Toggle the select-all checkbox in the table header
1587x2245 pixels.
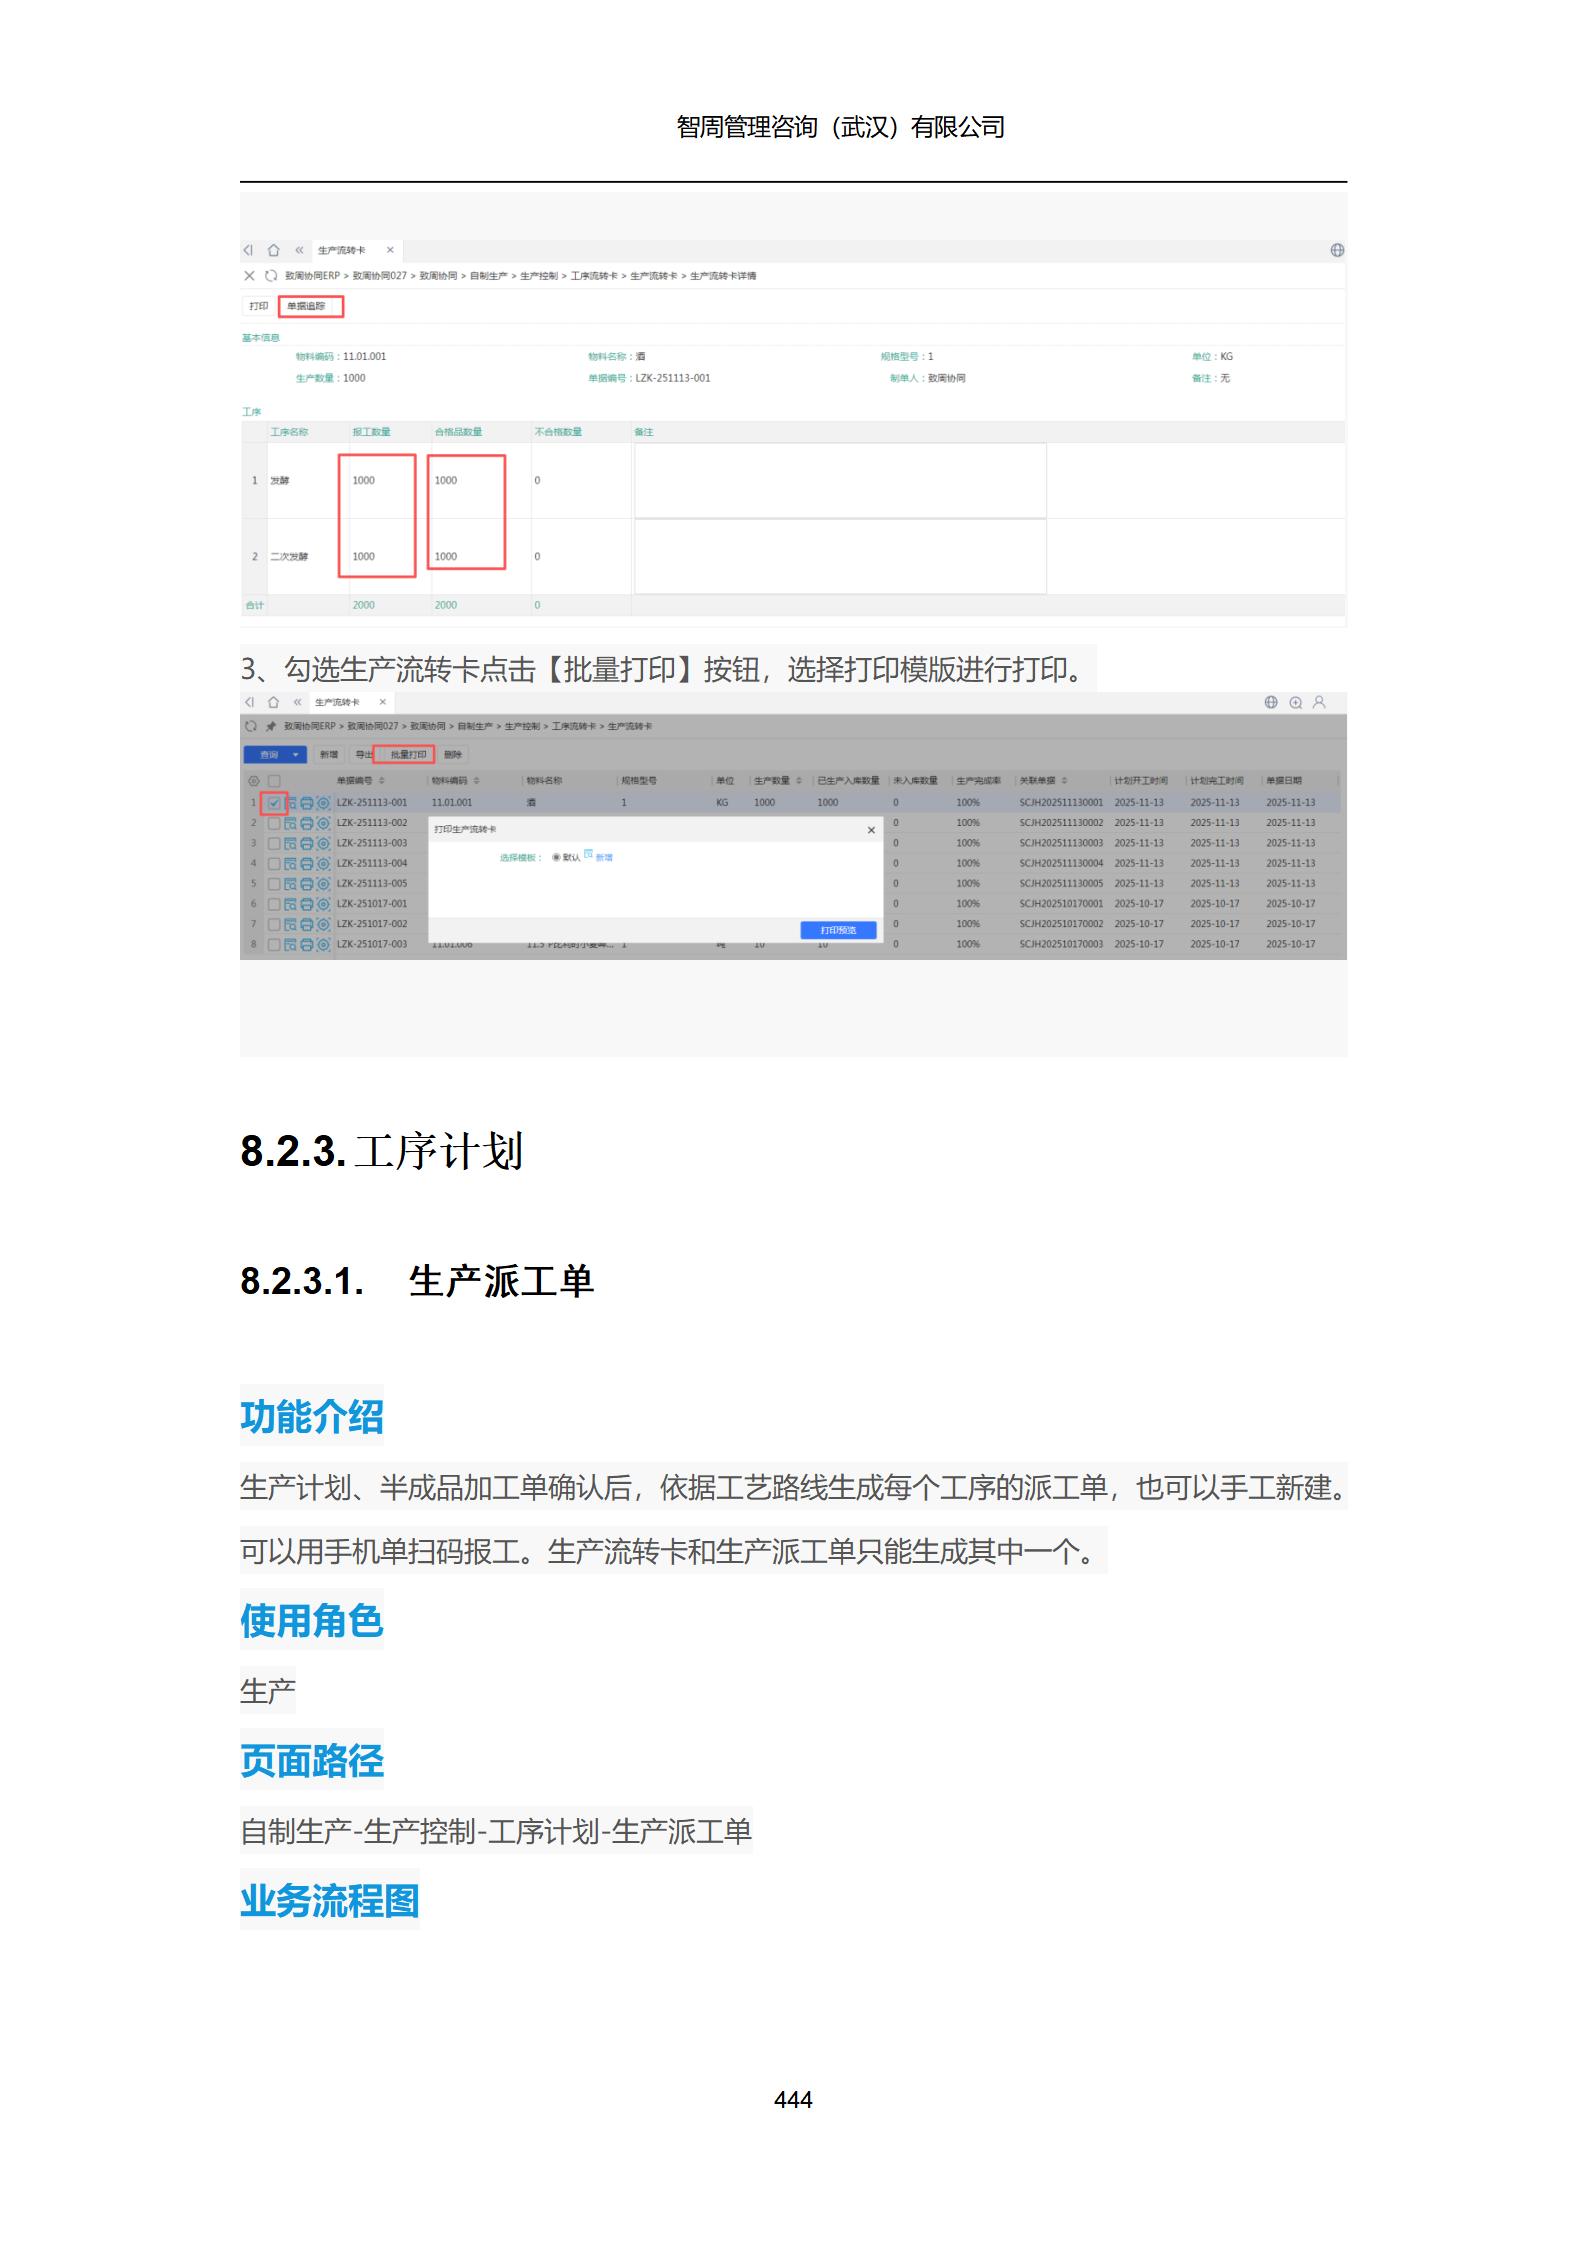pos(274,781)
